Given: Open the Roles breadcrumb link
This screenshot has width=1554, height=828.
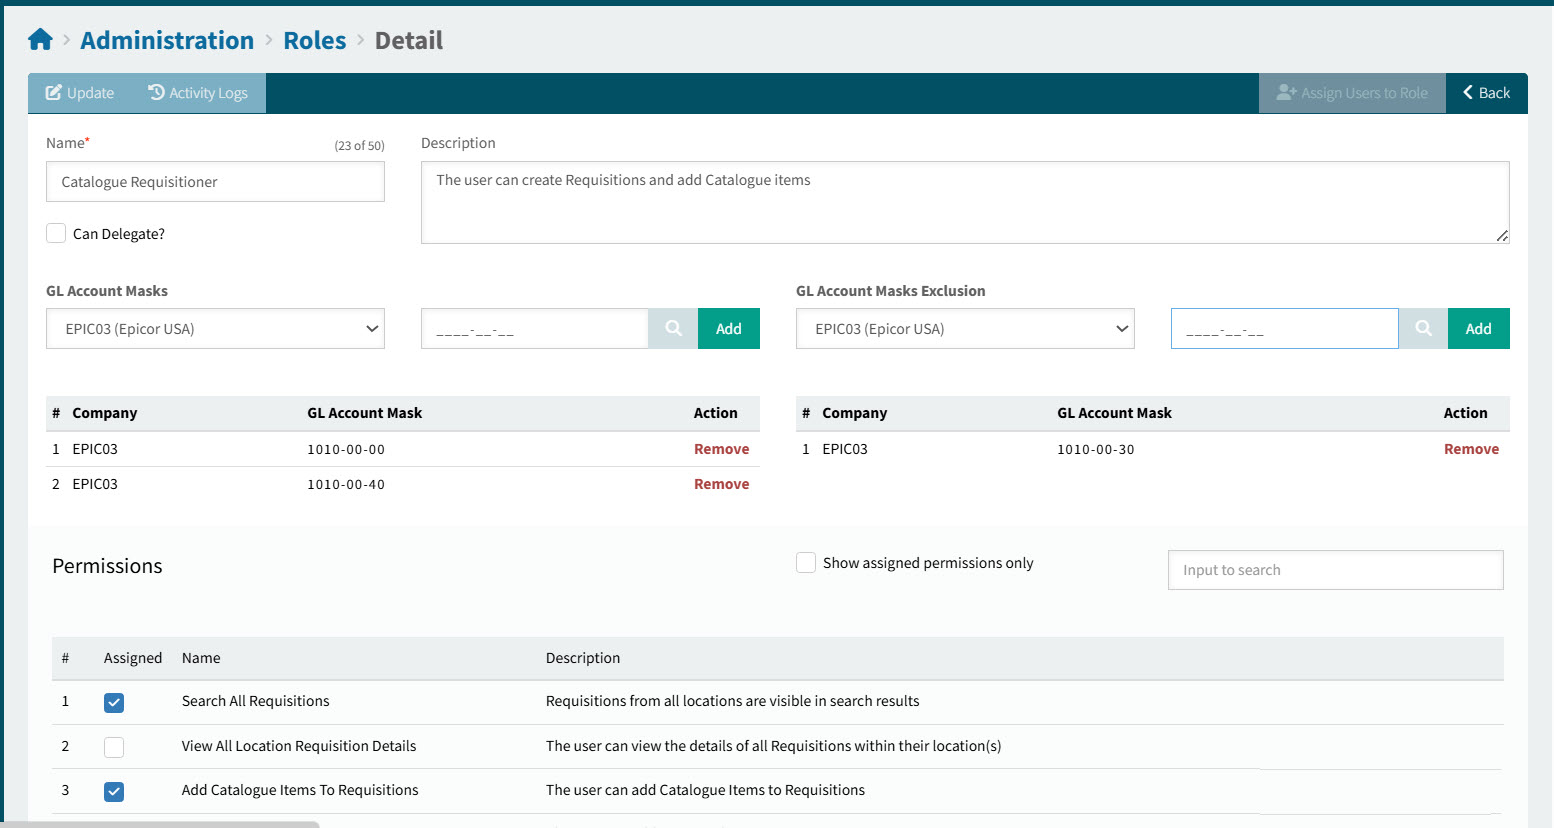Looking at the screenshot, I should [314, 41].
